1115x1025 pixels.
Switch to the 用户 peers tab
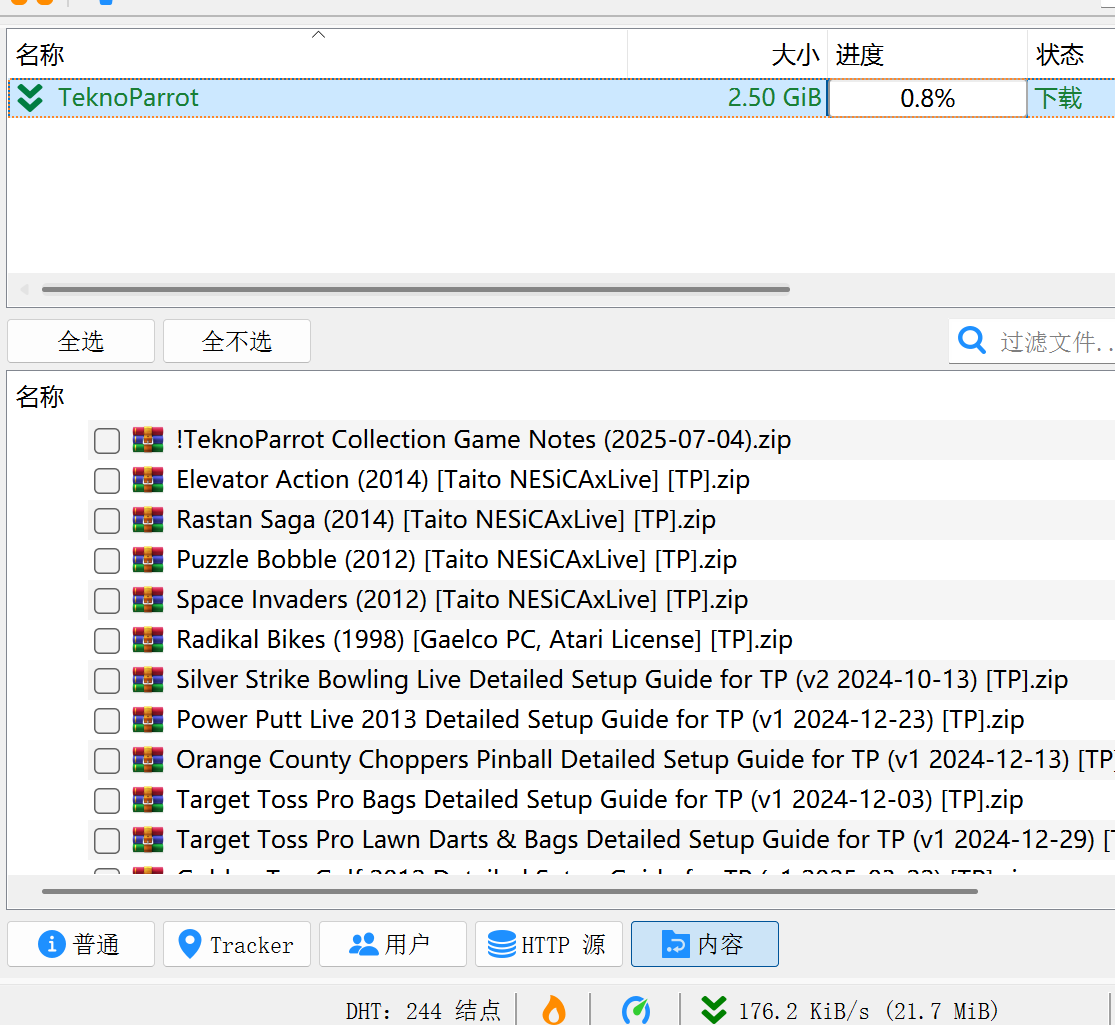coord(393,944)
